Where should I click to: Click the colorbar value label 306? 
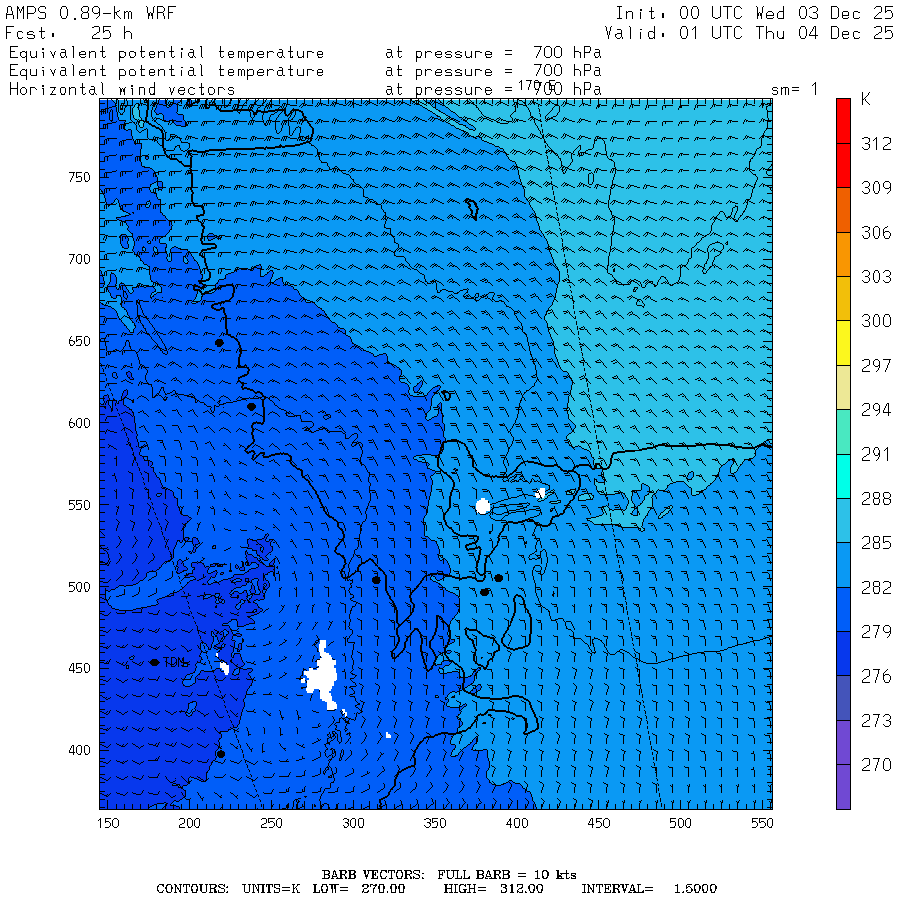(x=876, y=232)
